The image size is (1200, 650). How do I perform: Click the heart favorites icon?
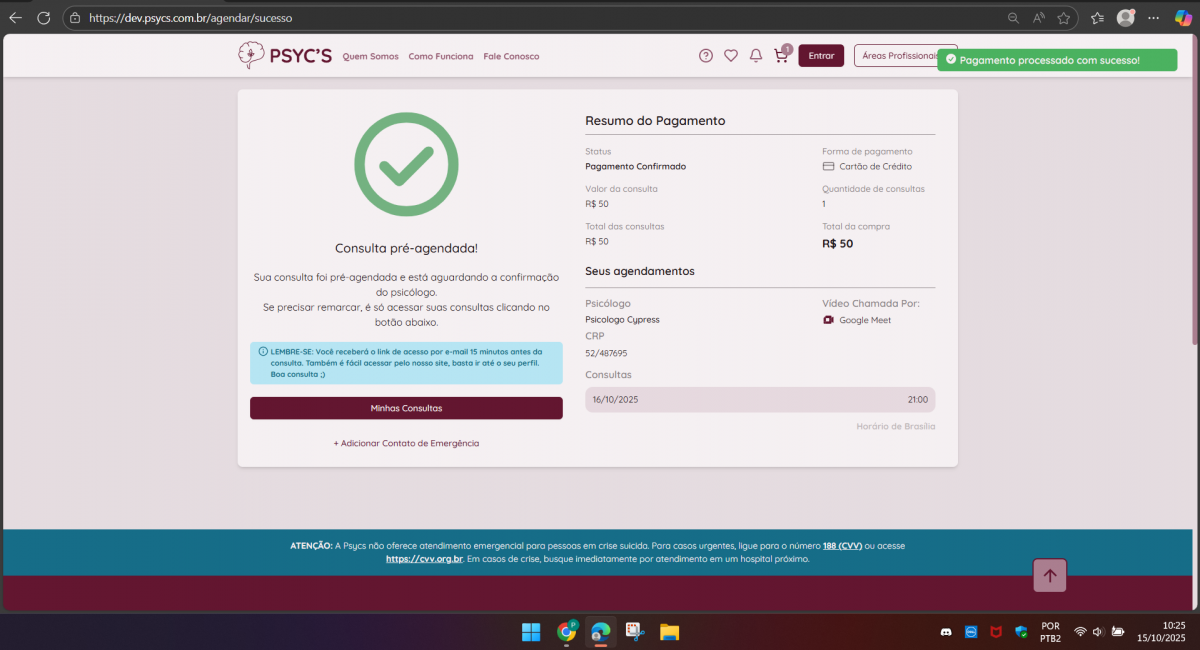click(x=731, y=56)
